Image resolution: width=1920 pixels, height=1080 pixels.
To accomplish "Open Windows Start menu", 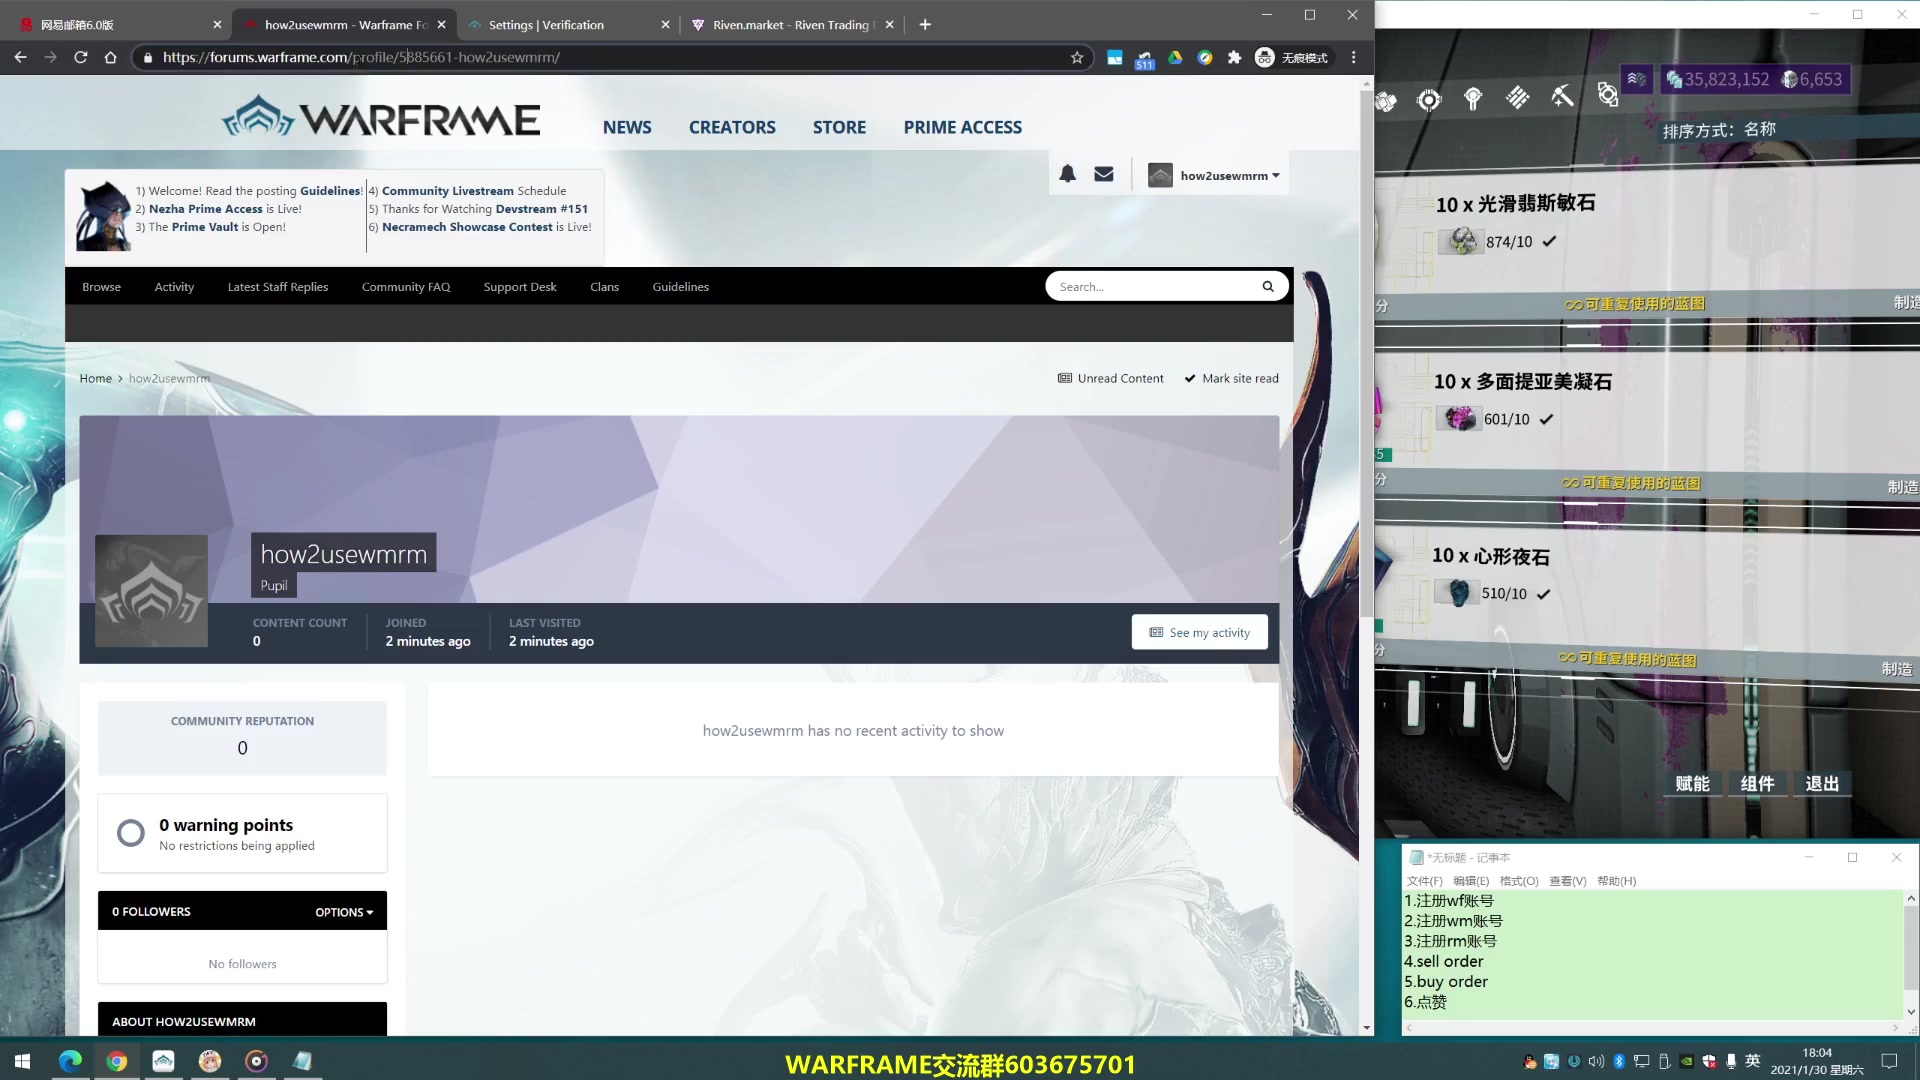I will click(22, 1061).
